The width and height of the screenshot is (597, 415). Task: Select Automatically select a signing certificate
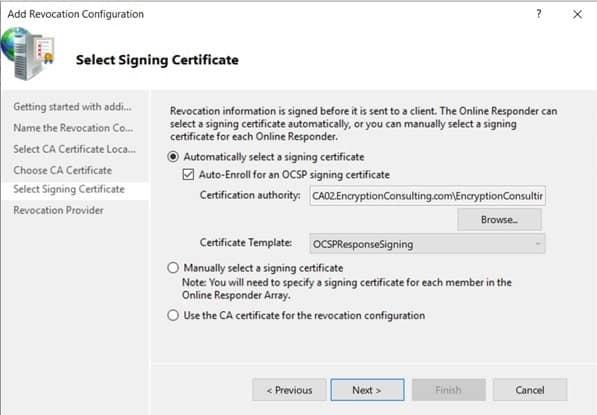tap(173, 157)
